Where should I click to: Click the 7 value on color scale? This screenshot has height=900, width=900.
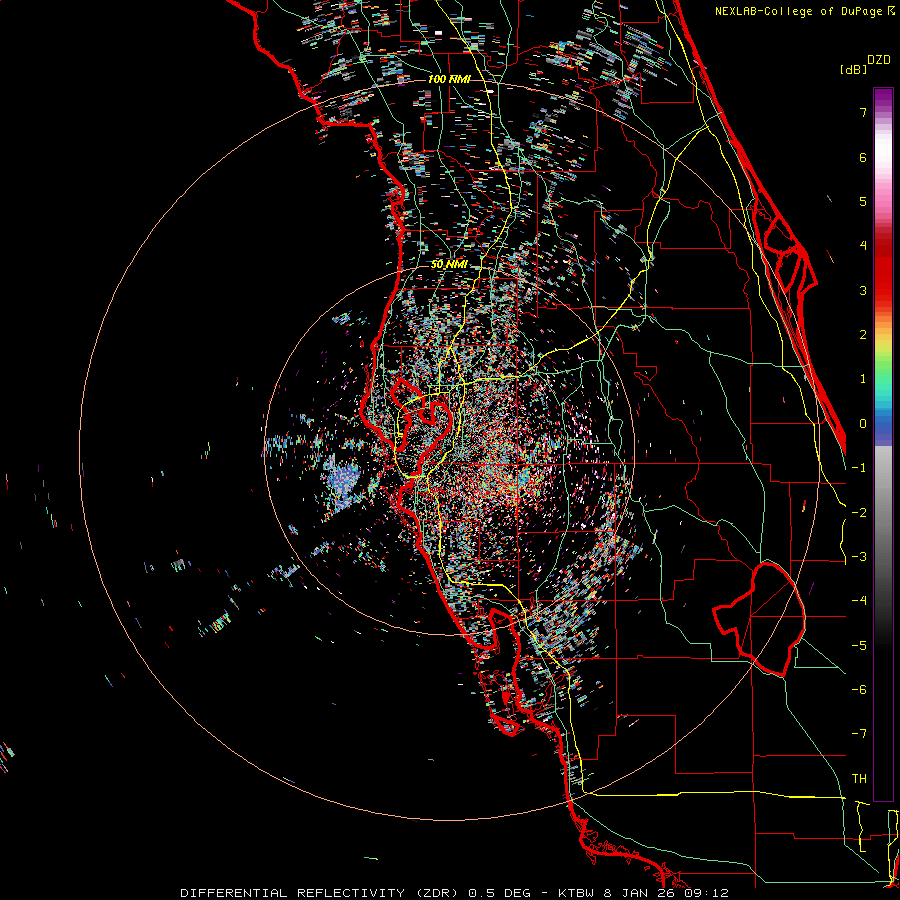(x=863, y=112)
